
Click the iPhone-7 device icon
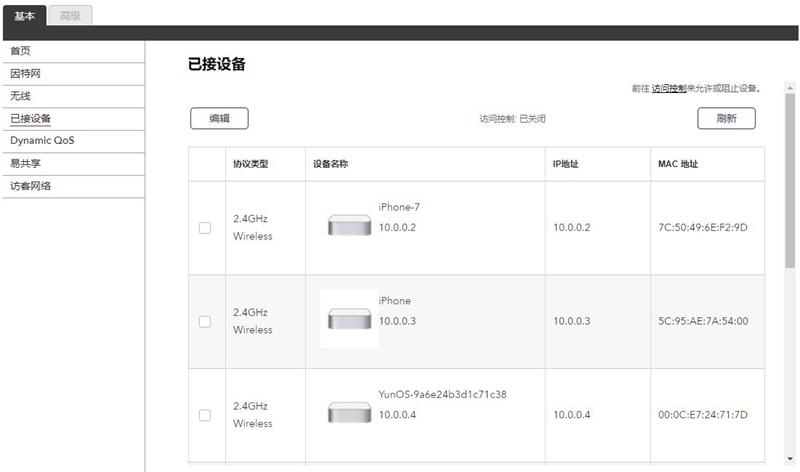349,226
